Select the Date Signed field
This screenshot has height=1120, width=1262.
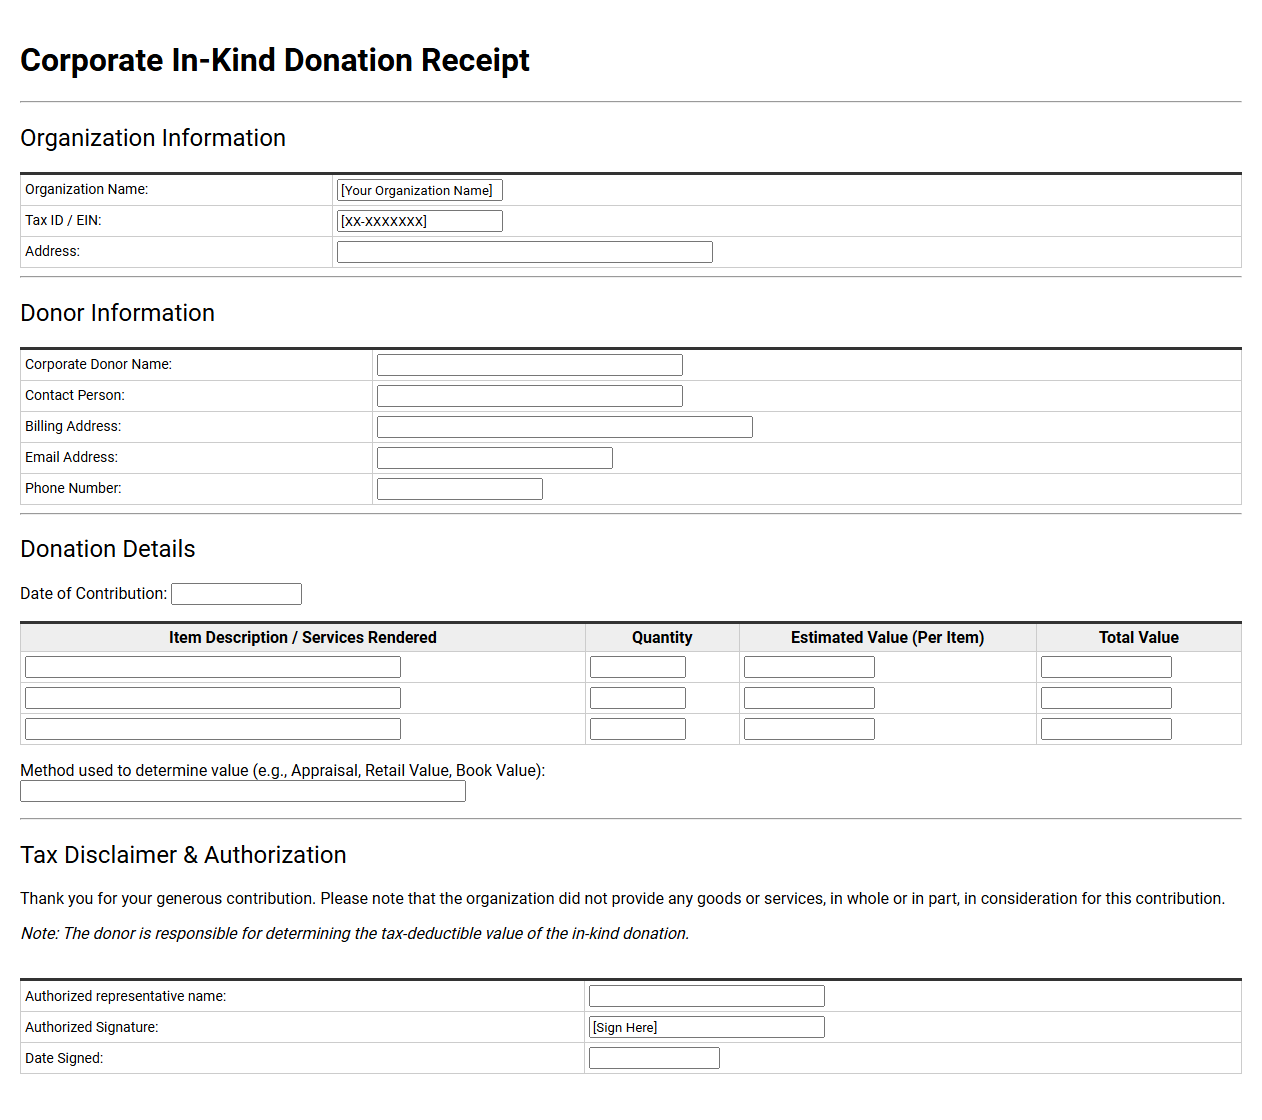point(654,1058)
